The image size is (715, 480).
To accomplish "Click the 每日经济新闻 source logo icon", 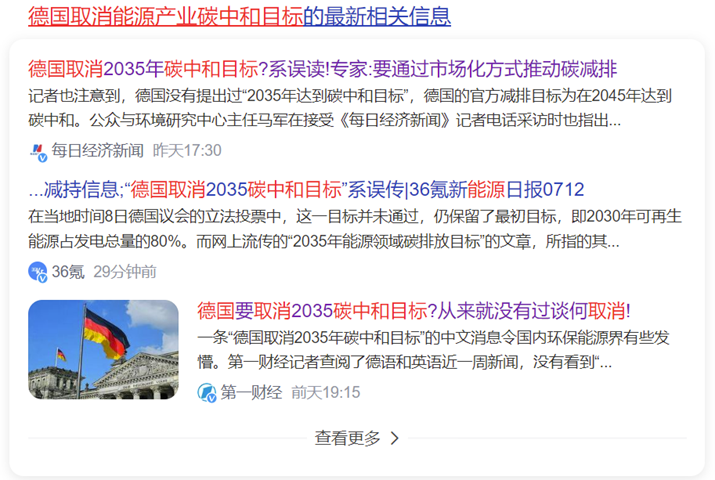I will (38, 151).
